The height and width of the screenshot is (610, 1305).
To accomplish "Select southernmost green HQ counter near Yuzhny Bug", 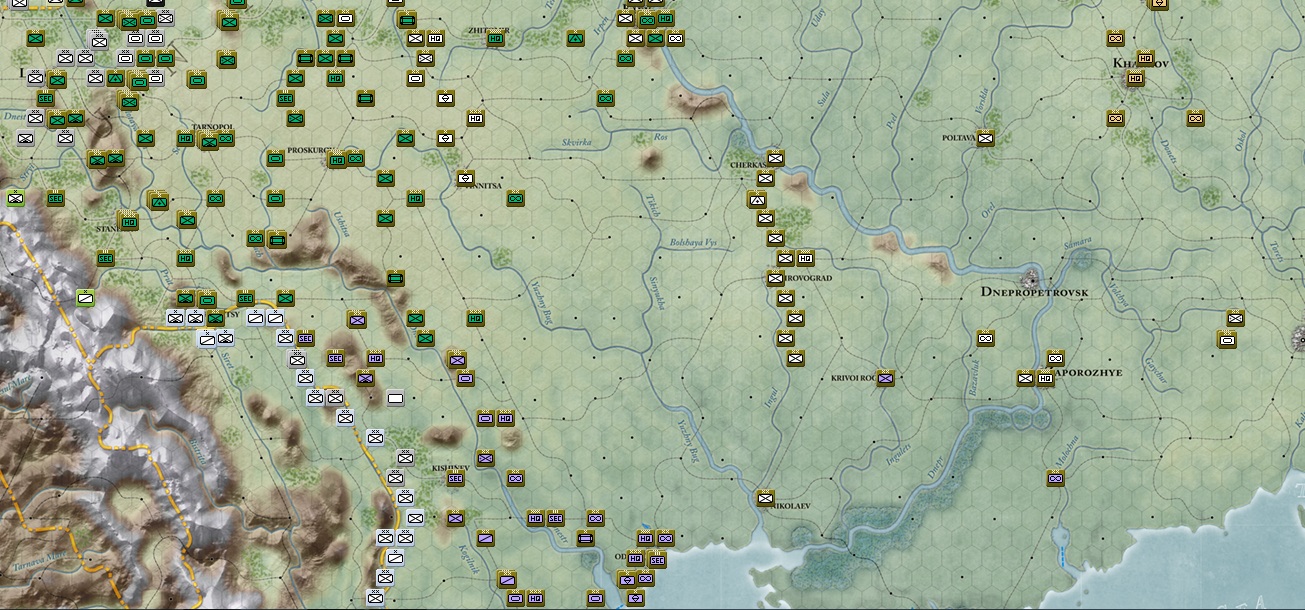I will click(x=475, y=319).
